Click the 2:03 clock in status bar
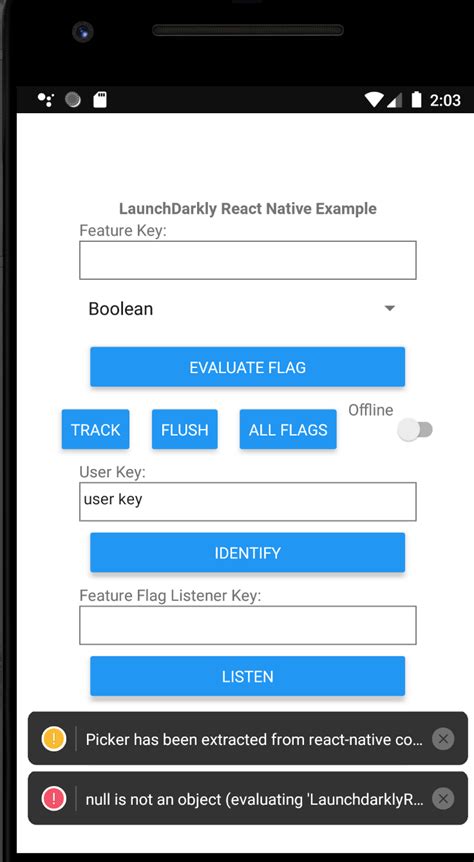 point(445,100)
